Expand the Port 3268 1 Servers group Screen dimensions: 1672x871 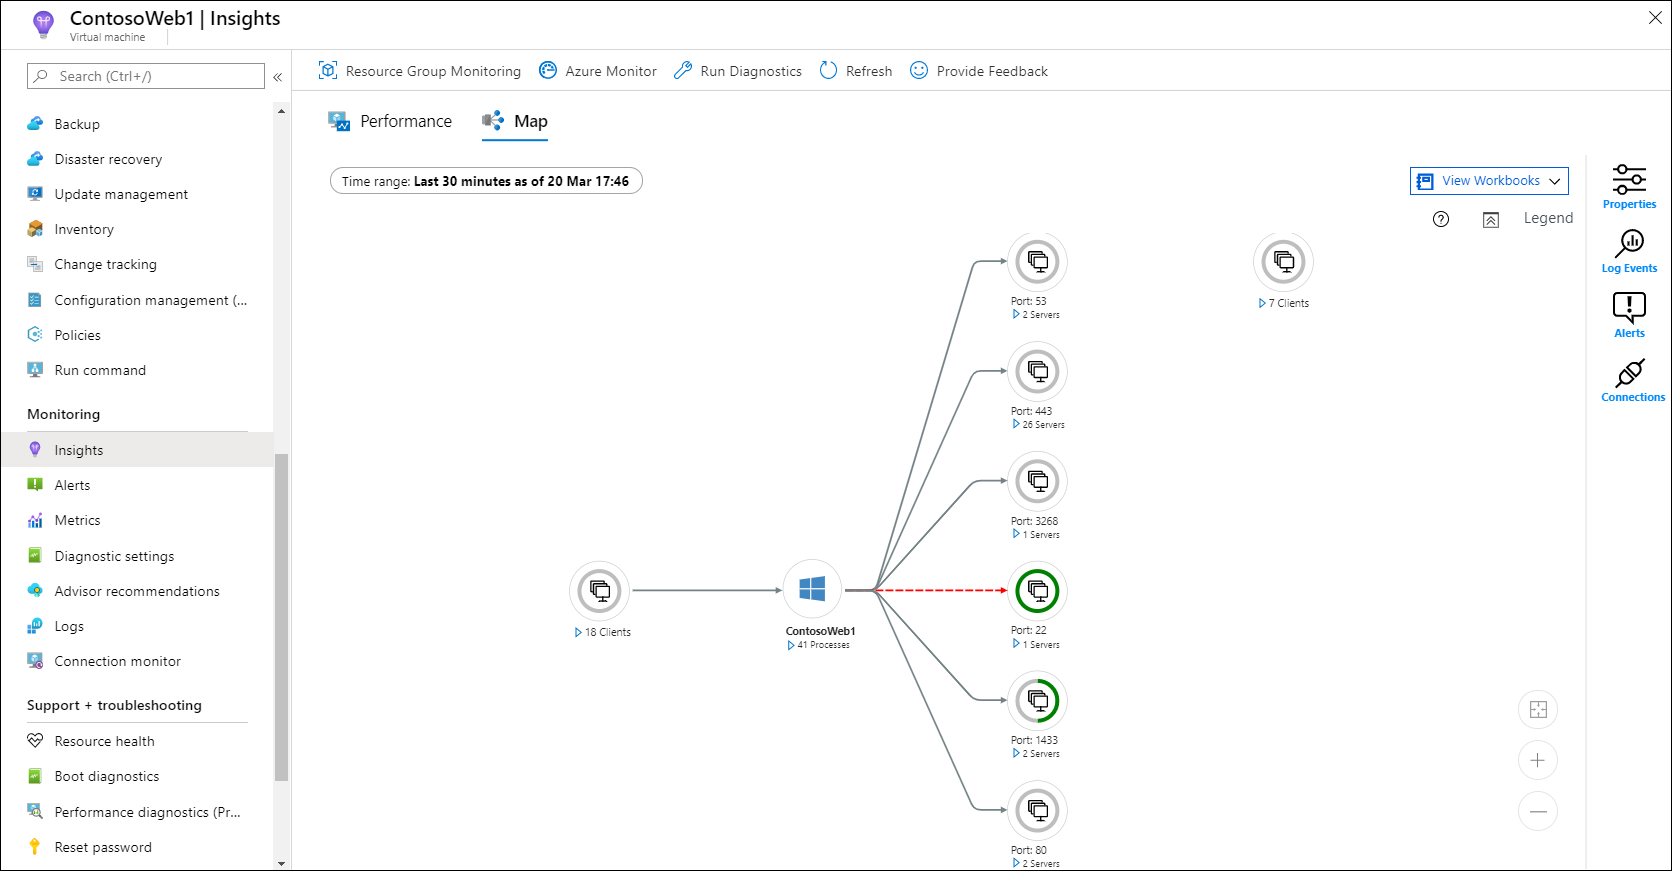click(x=1016, y=535)
